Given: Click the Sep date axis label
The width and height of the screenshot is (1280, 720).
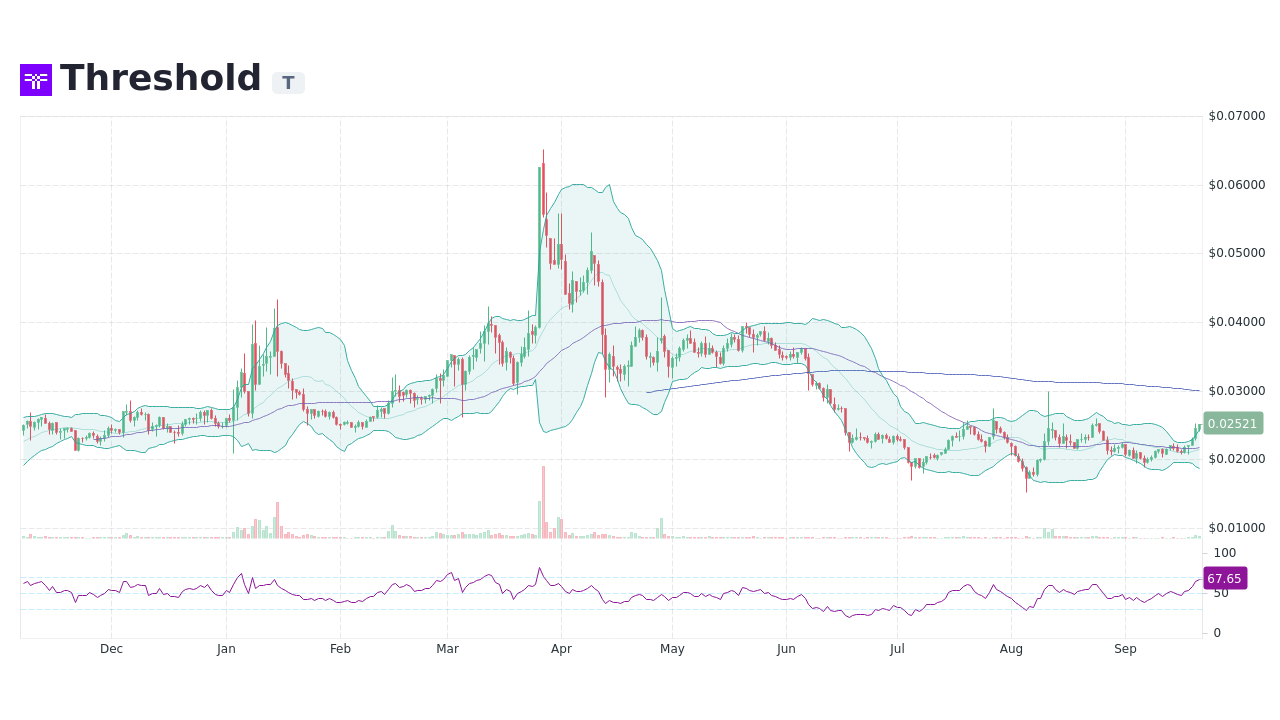Looking at the screenshot, I should pyautogui.click(x=1125, y=649).
